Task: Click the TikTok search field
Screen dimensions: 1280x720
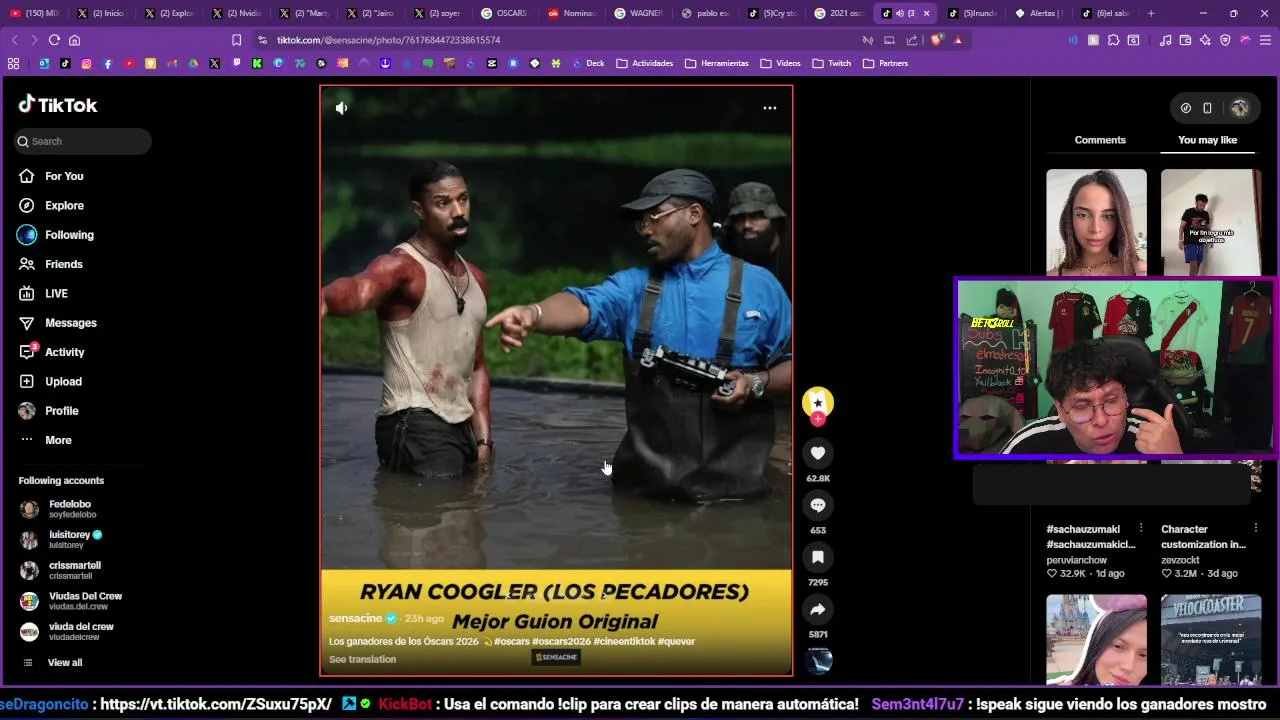Action: click(83, 141)
